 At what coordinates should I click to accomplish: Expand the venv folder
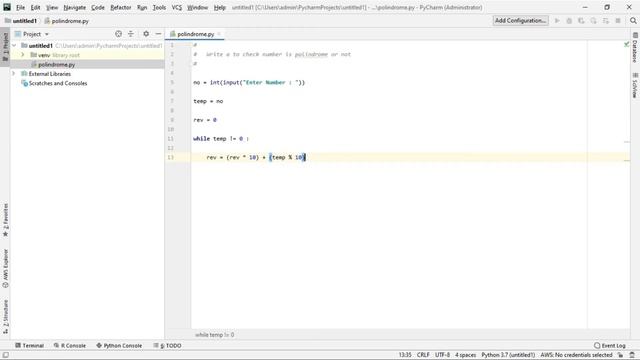pyautogui.click(x=23, y=55)
